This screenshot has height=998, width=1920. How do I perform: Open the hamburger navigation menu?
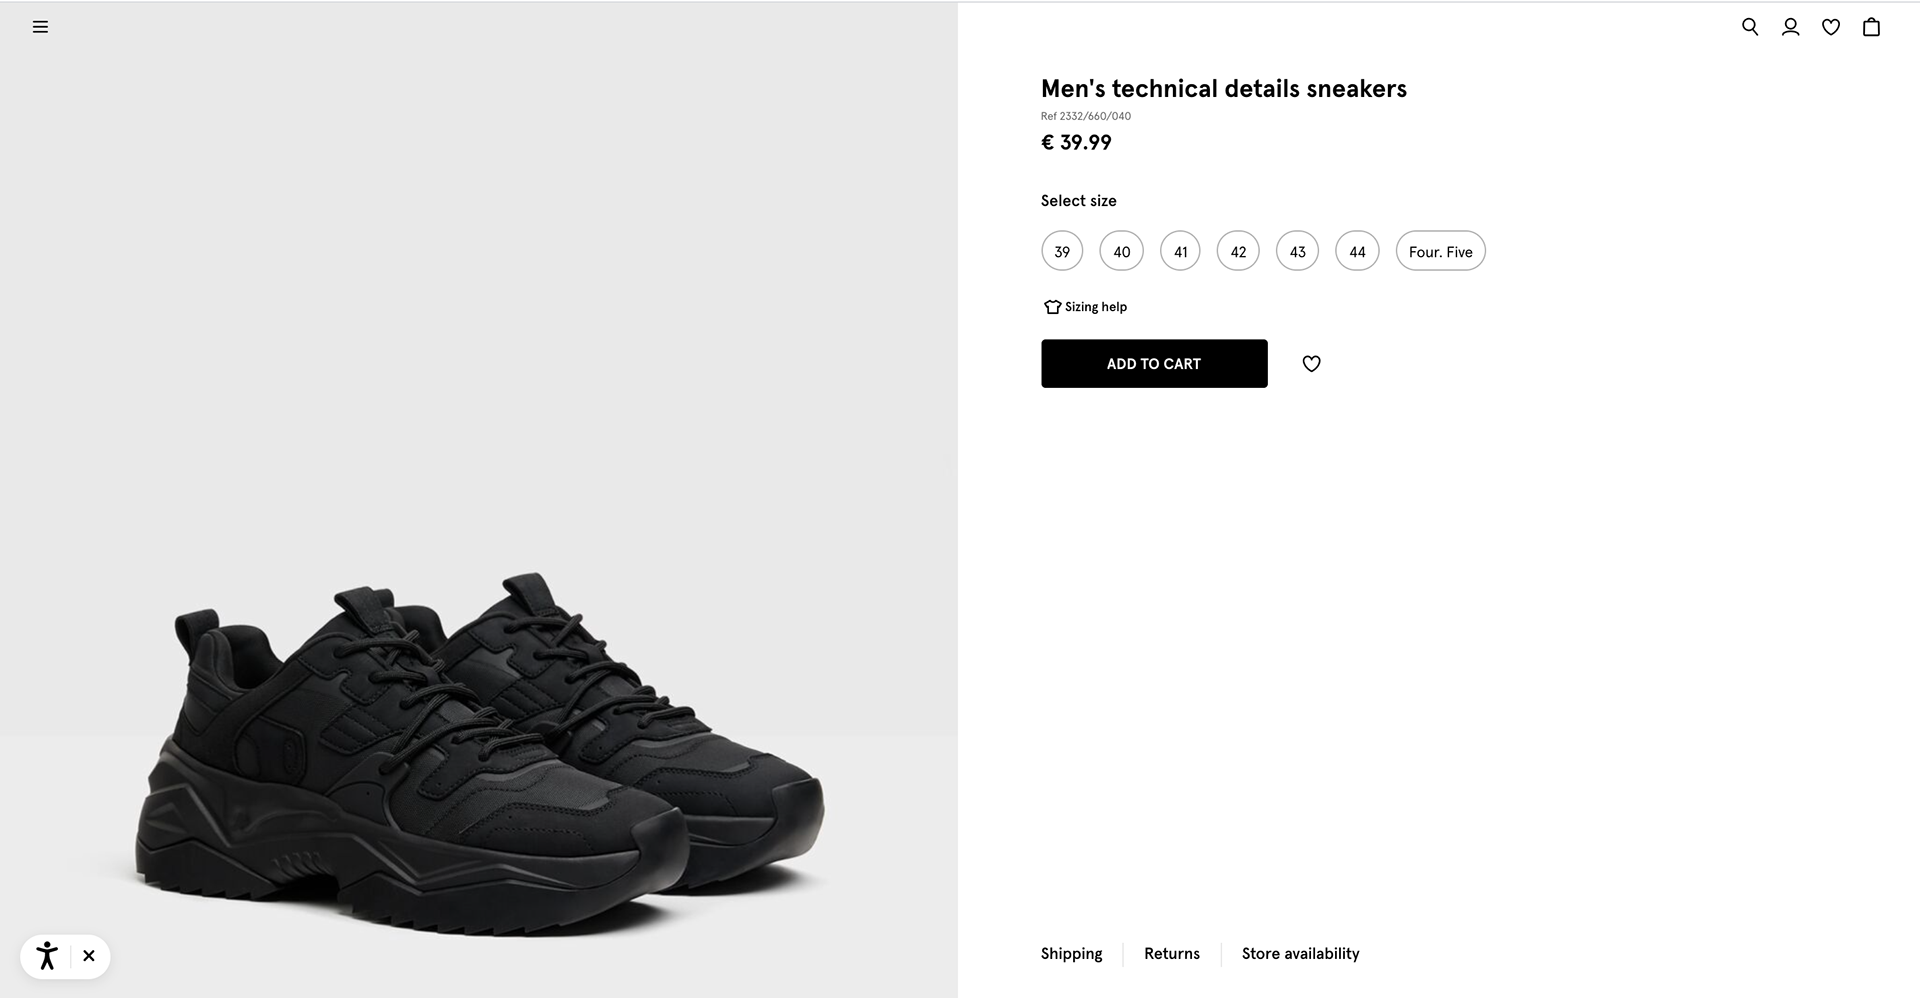pyautogui.click(x=40, y=27)
